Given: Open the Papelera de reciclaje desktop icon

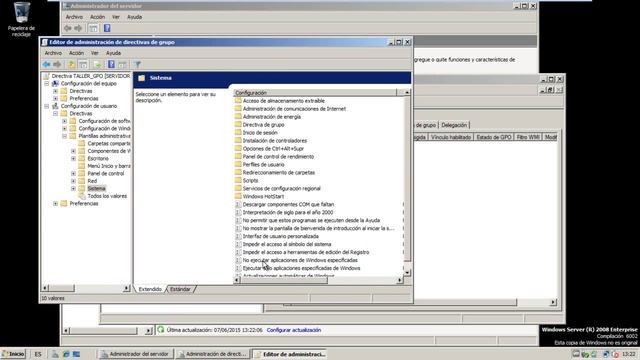Looking at the screenshot, I should click(21, 19).
